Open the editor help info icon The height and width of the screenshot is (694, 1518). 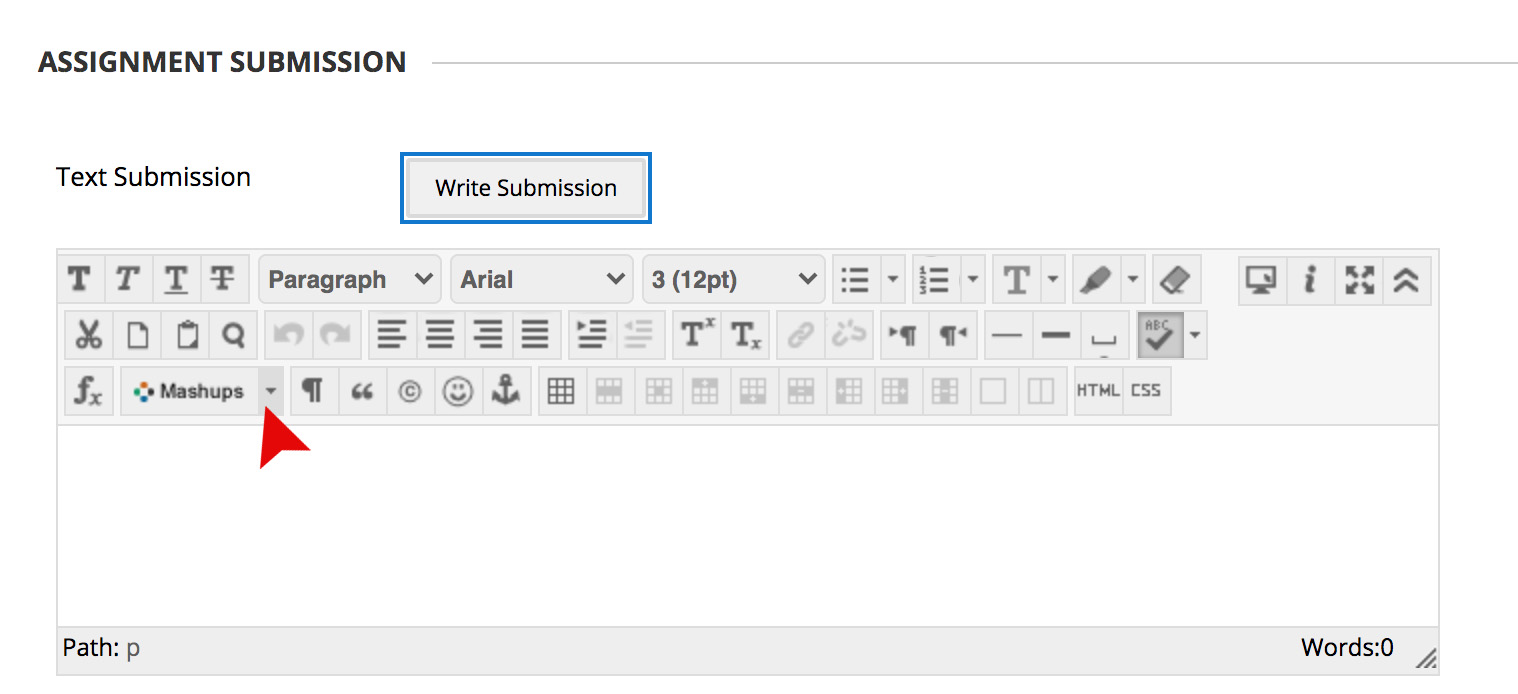1309,280
